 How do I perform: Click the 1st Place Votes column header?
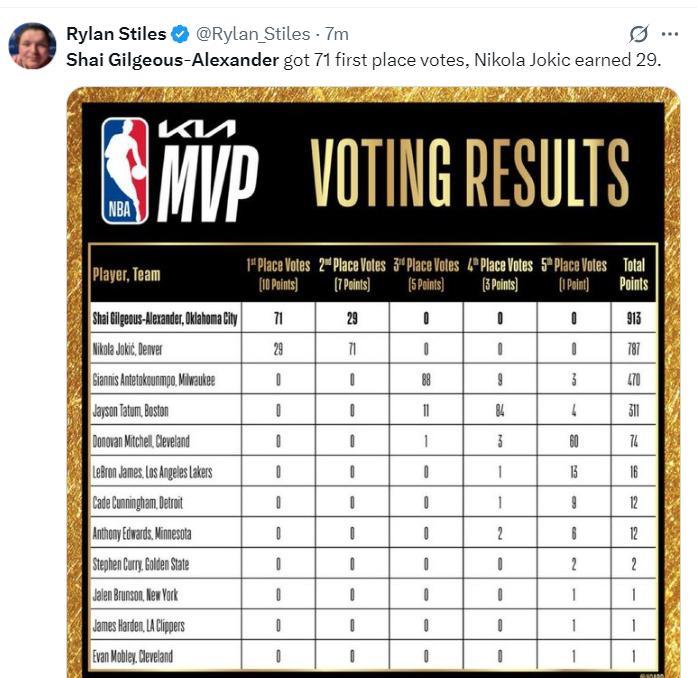point(278,274)
